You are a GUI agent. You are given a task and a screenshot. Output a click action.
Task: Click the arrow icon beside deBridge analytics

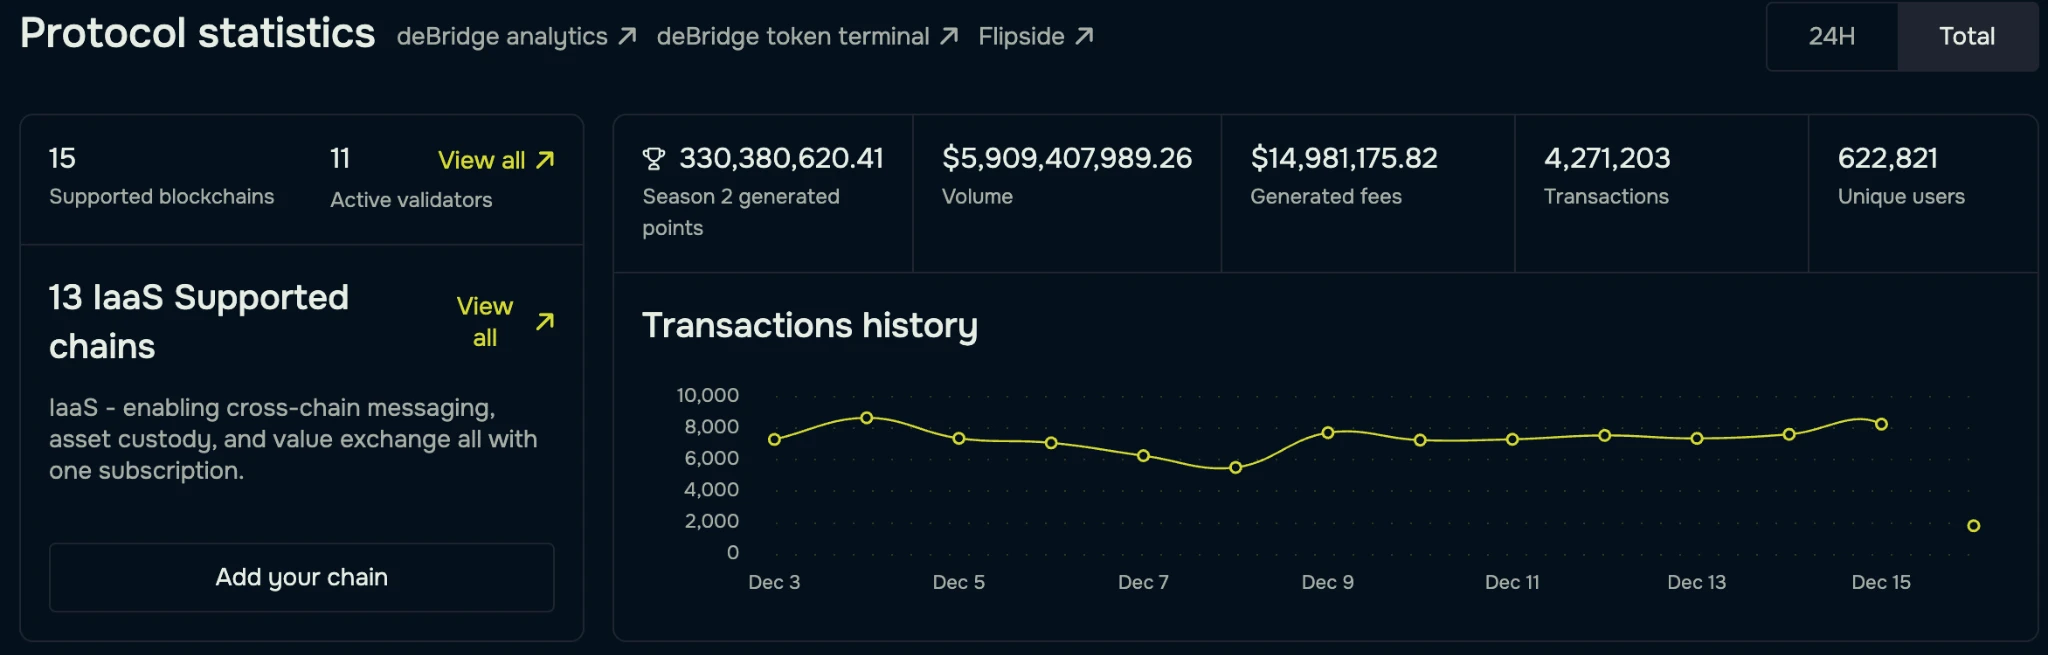point(627,36)
